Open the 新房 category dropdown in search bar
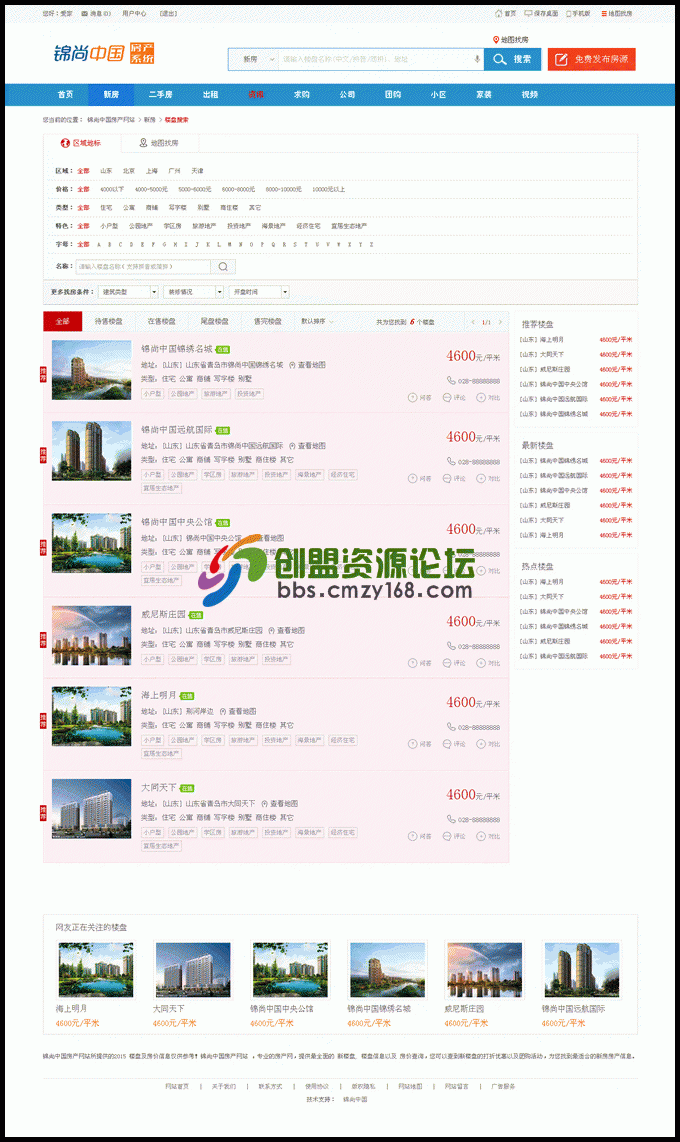This screenshot has width=680, height=1142. (253, 59)
